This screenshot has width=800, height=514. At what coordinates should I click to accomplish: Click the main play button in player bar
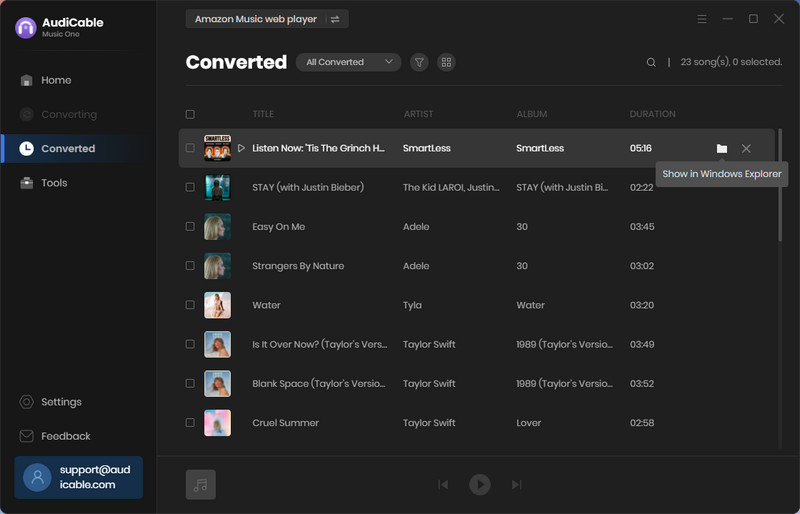pyautogui.click(x=480, y=484)
